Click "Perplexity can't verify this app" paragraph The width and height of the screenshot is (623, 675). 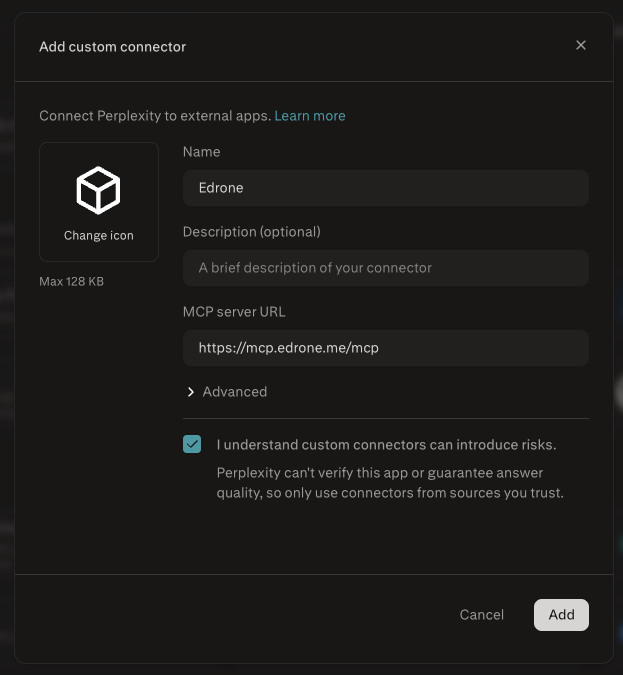(390, 483)
